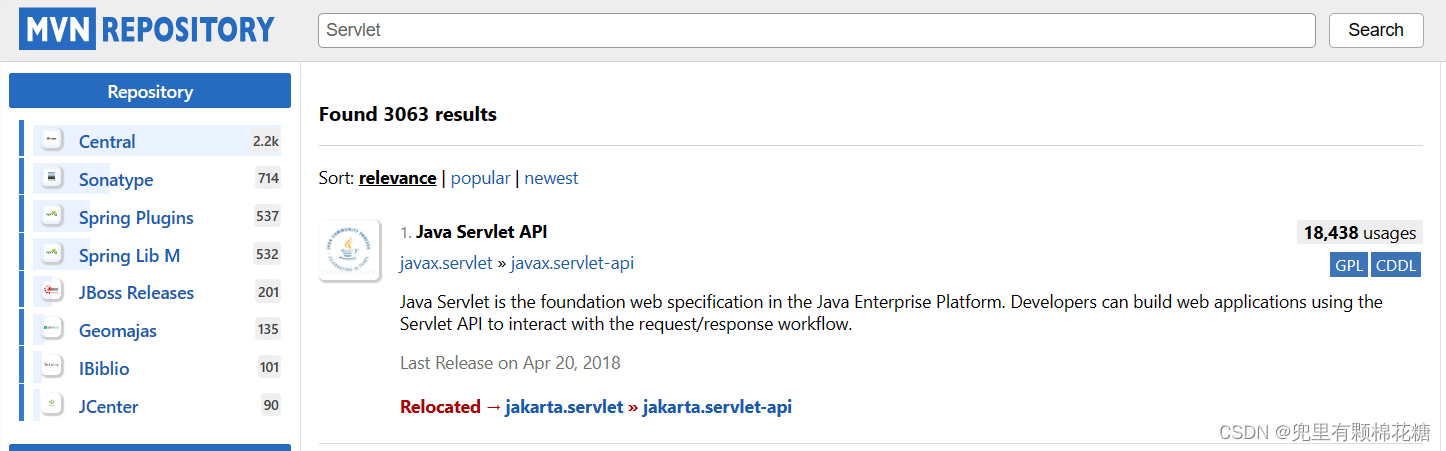1446x451 pixels.
Task: Click the Sonatype repository icon
Action: [x=52, y=179]
